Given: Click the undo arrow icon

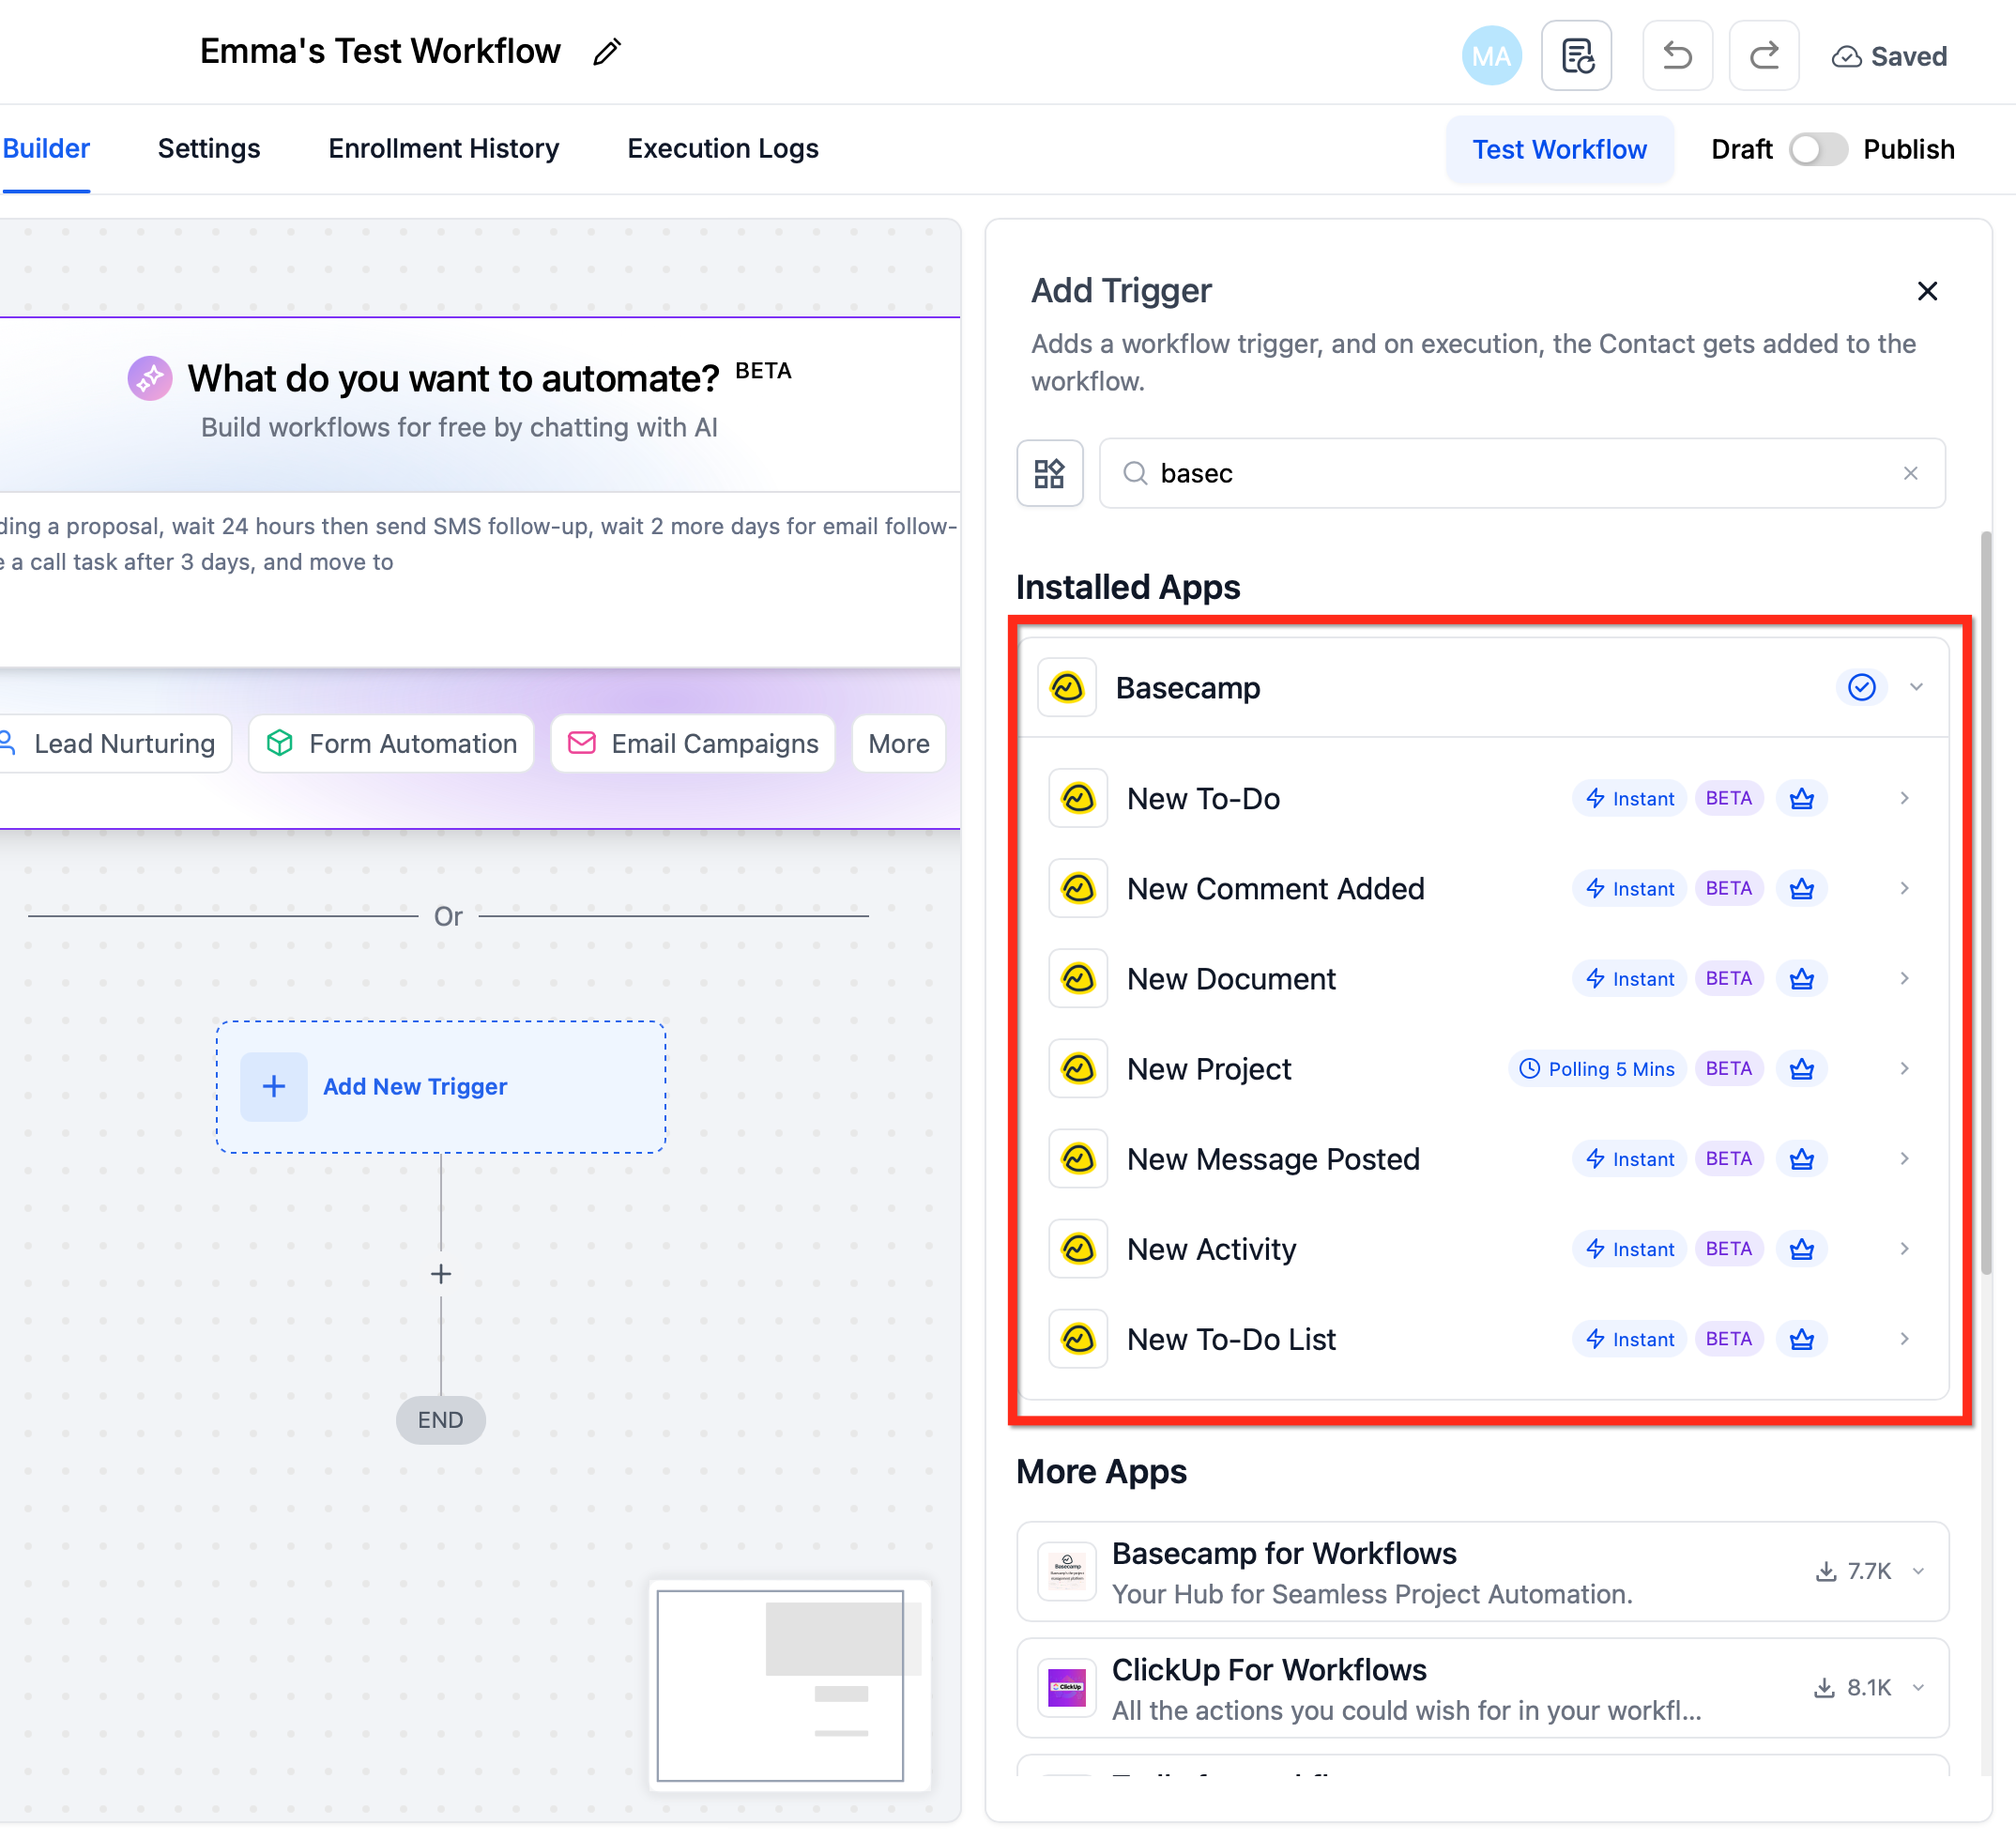Looking at the screenshot, I should click(x=1677, y=56).
